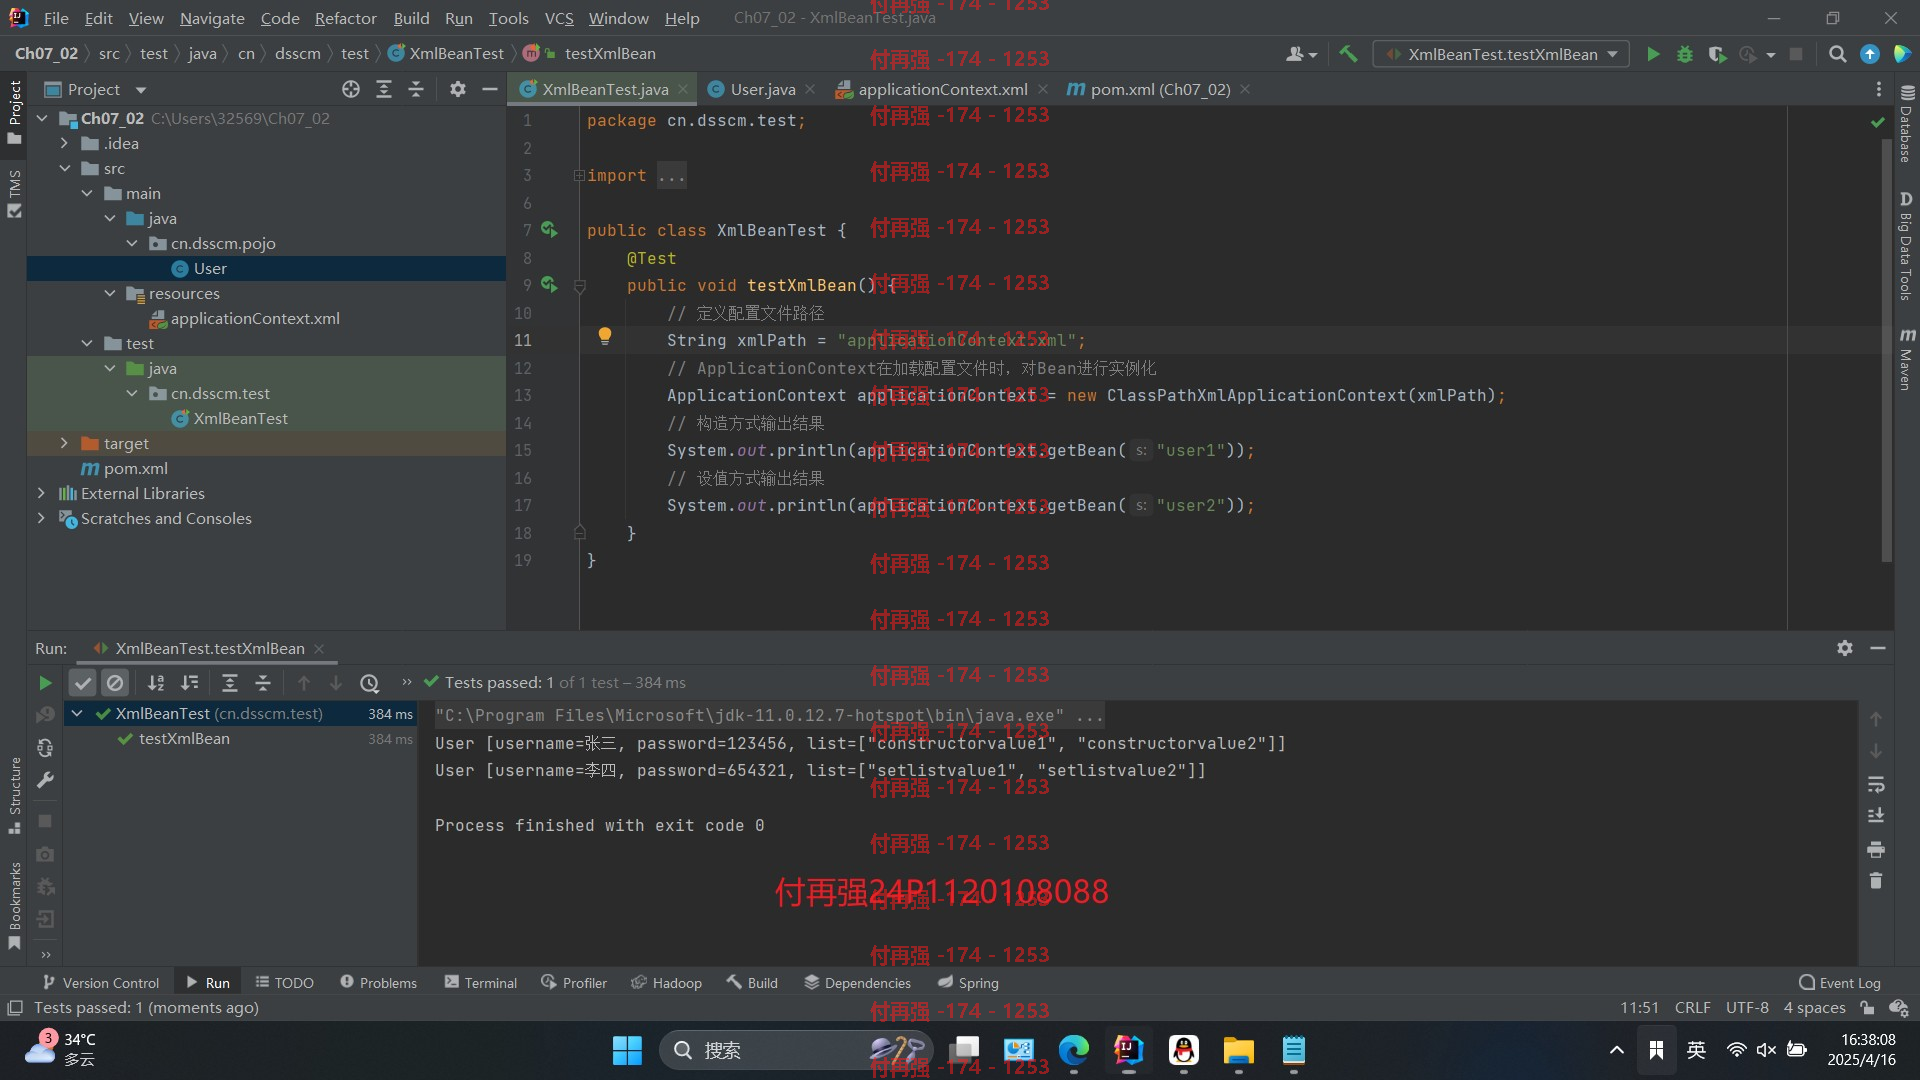Run XmlBeanTest.testXmlBean with the green play button
This screenshot has width=1920, height=1080.
(x=1653, y=54)
